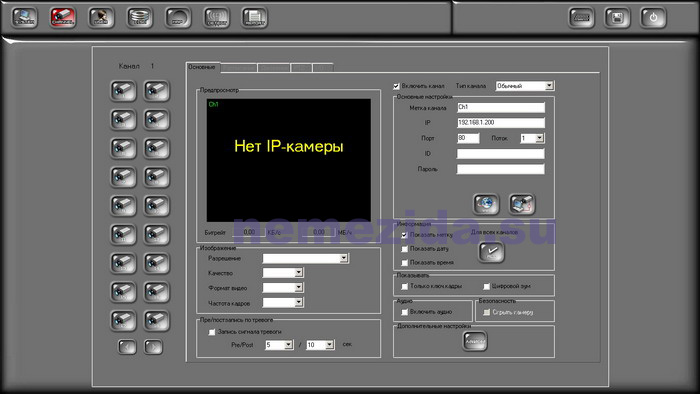The height and width of the screenshot is (394, 700).
Task: Click the on-screen keyboard icon
Action: (x=582, y=18)
